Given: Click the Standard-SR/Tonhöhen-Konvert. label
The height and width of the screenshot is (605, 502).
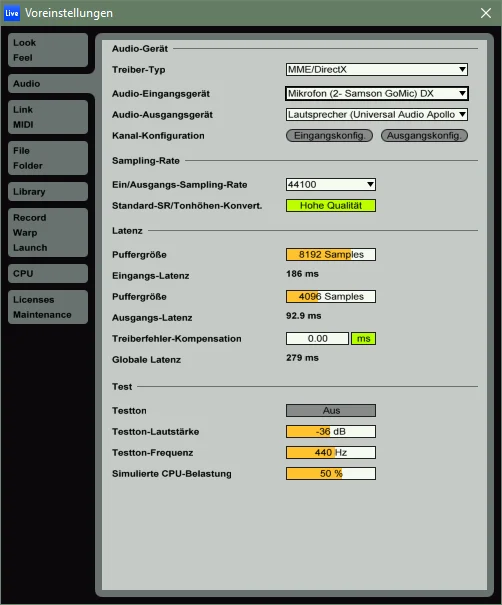Looking at the screenshot, I should [x=187, y=206].
